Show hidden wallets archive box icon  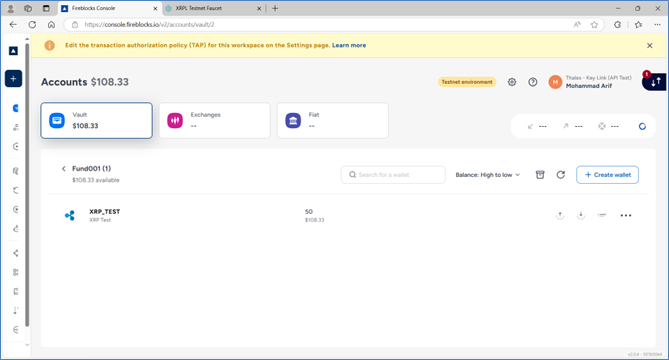[540, 175]
